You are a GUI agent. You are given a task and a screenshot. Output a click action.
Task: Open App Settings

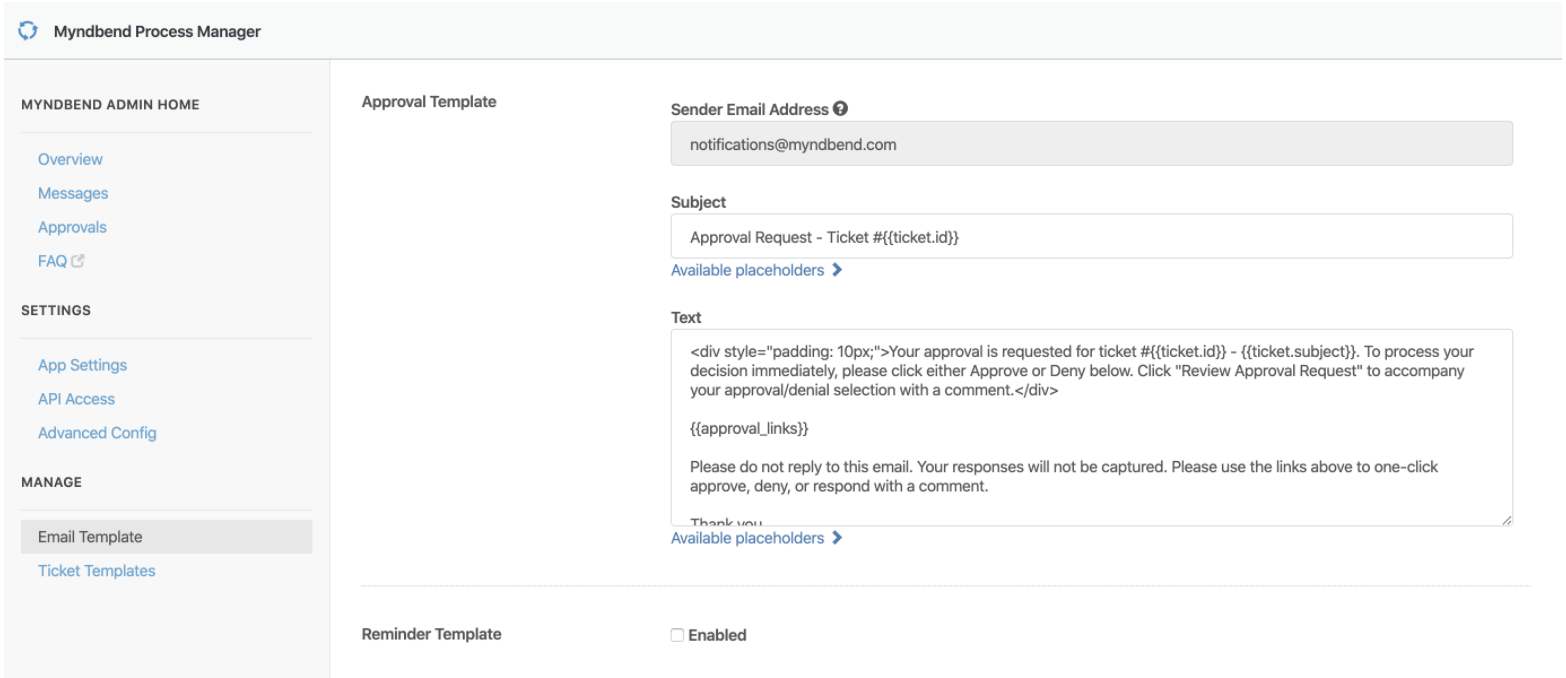[82, 365]
